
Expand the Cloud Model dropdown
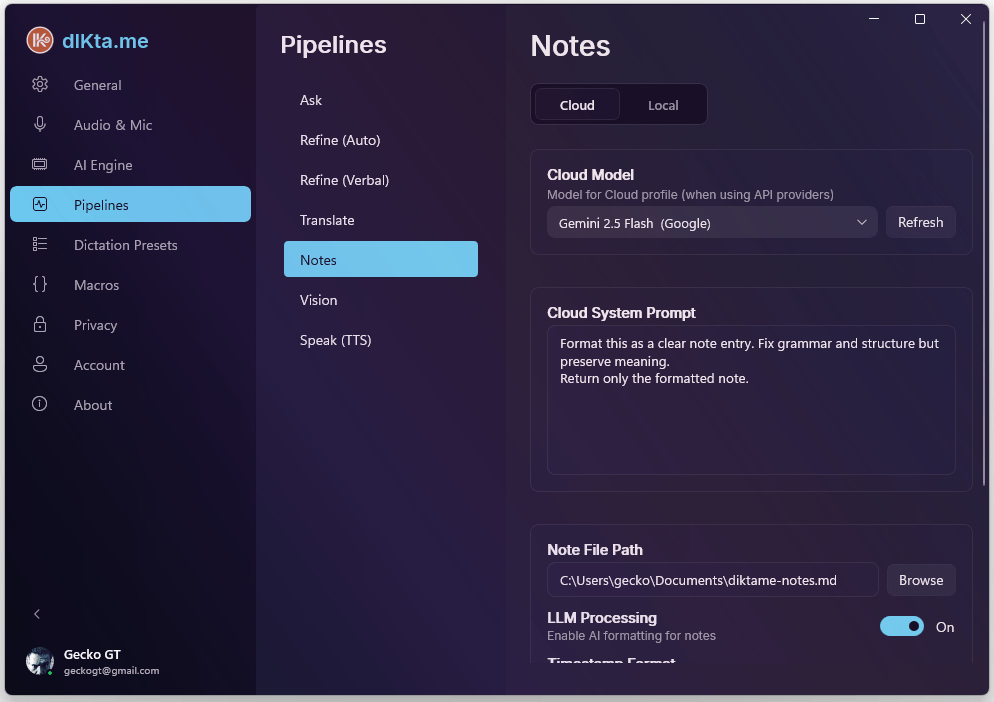(x=711, y=223)
